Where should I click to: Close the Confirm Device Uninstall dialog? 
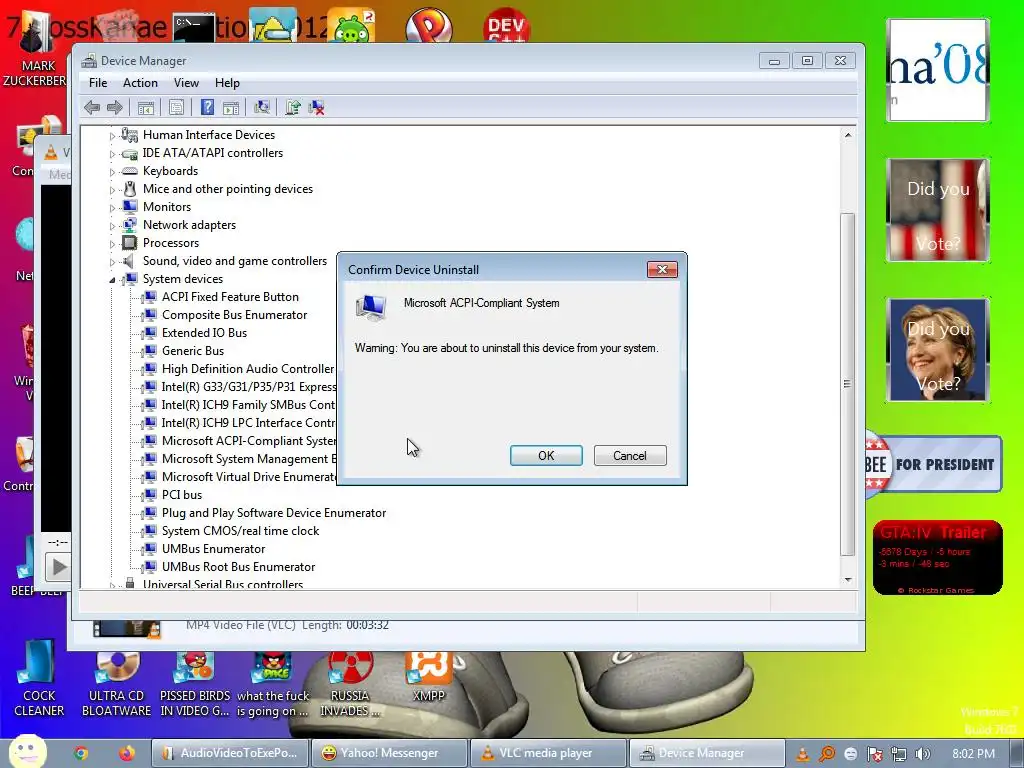pos(662,270)
